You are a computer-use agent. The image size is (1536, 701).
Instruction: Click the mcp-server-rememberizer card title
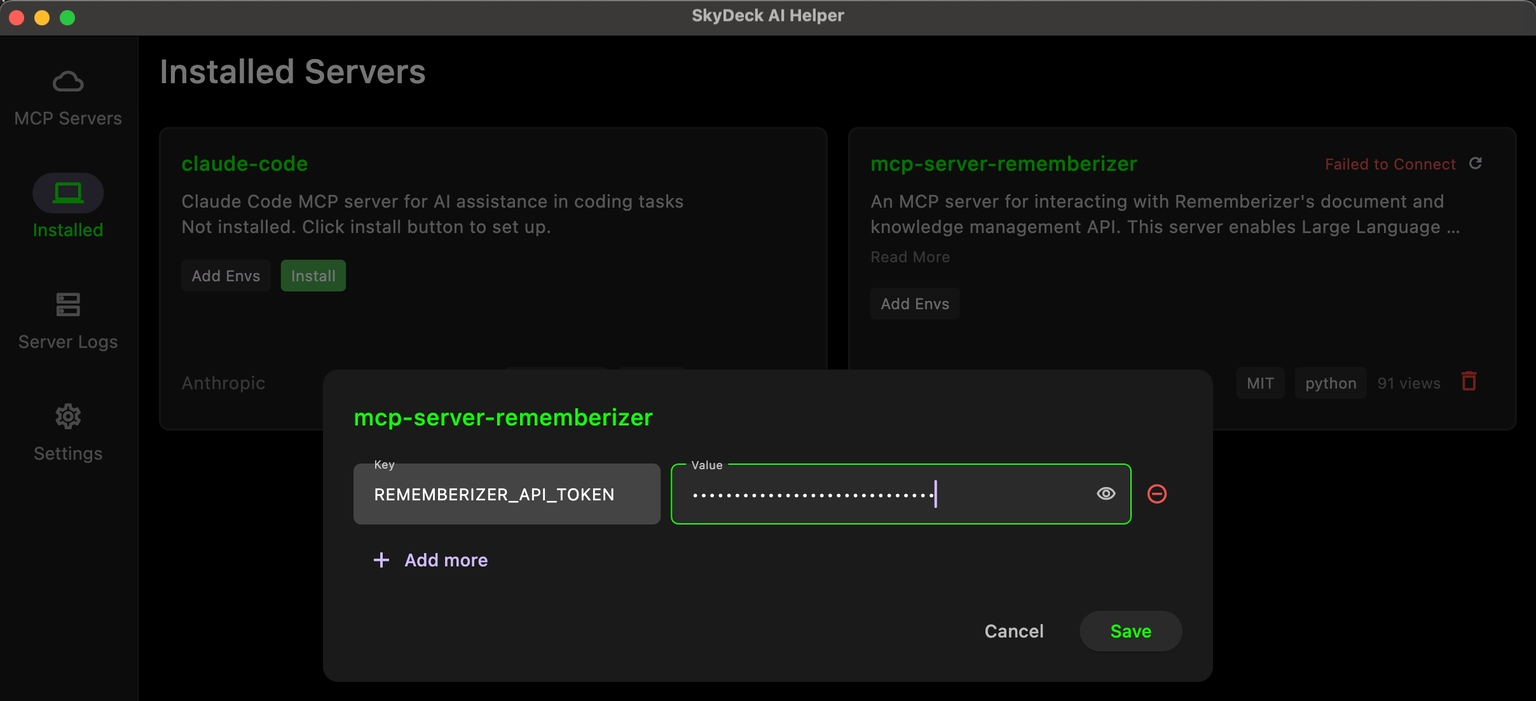point(1004,163)
